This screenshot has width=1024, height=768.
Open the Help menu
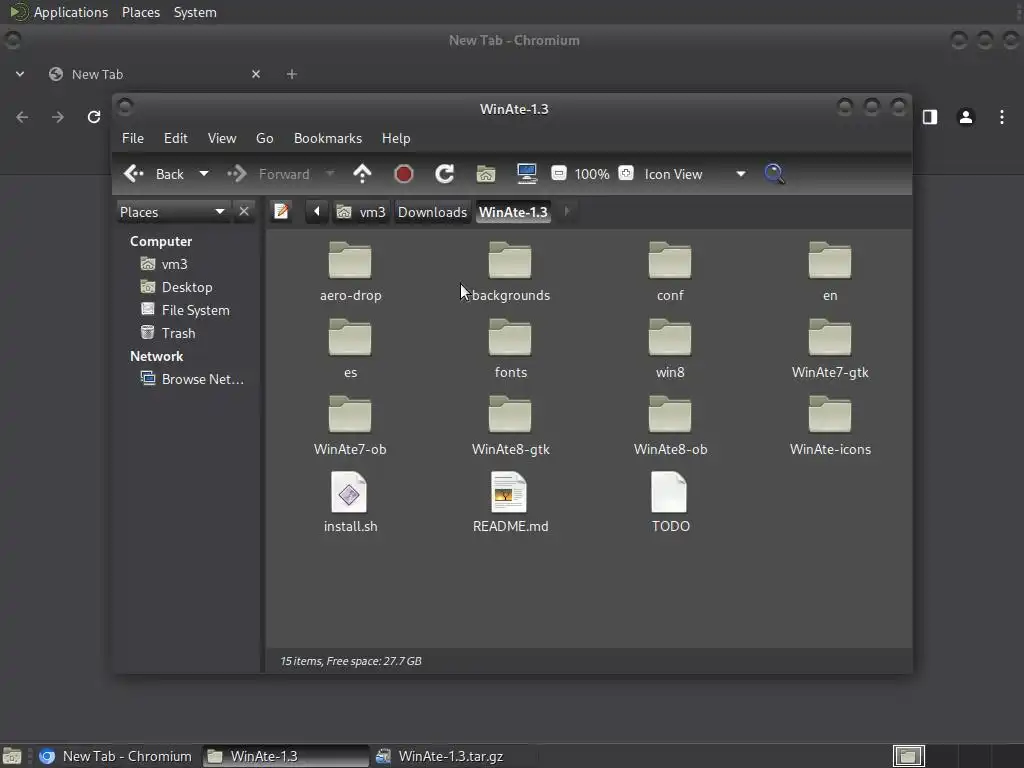tap(396, 138)
